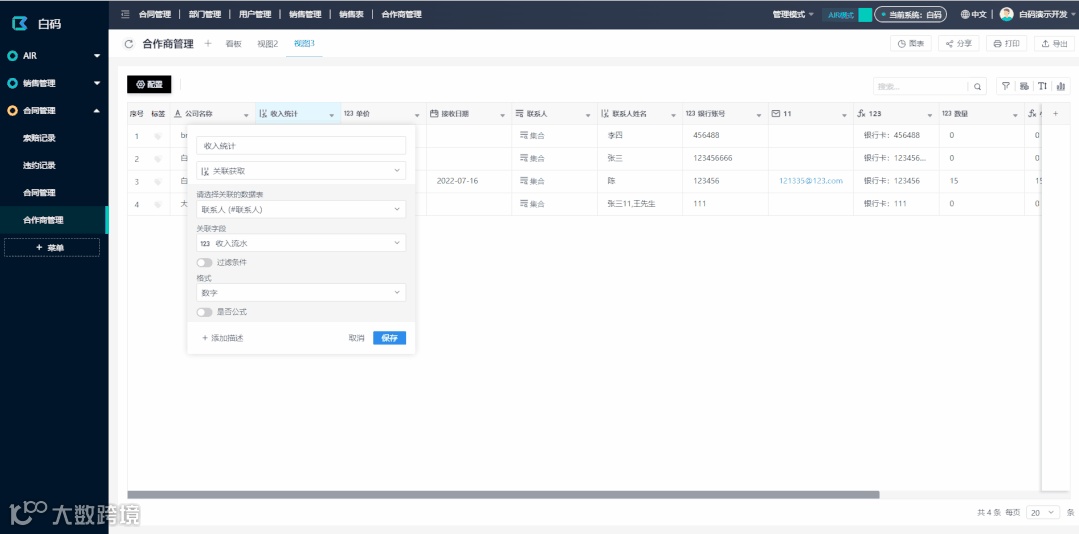This screenshot has width=1079, height=534.
Task: Open the 公司名称 column dropdown arrow
Action: pos(246,115)
